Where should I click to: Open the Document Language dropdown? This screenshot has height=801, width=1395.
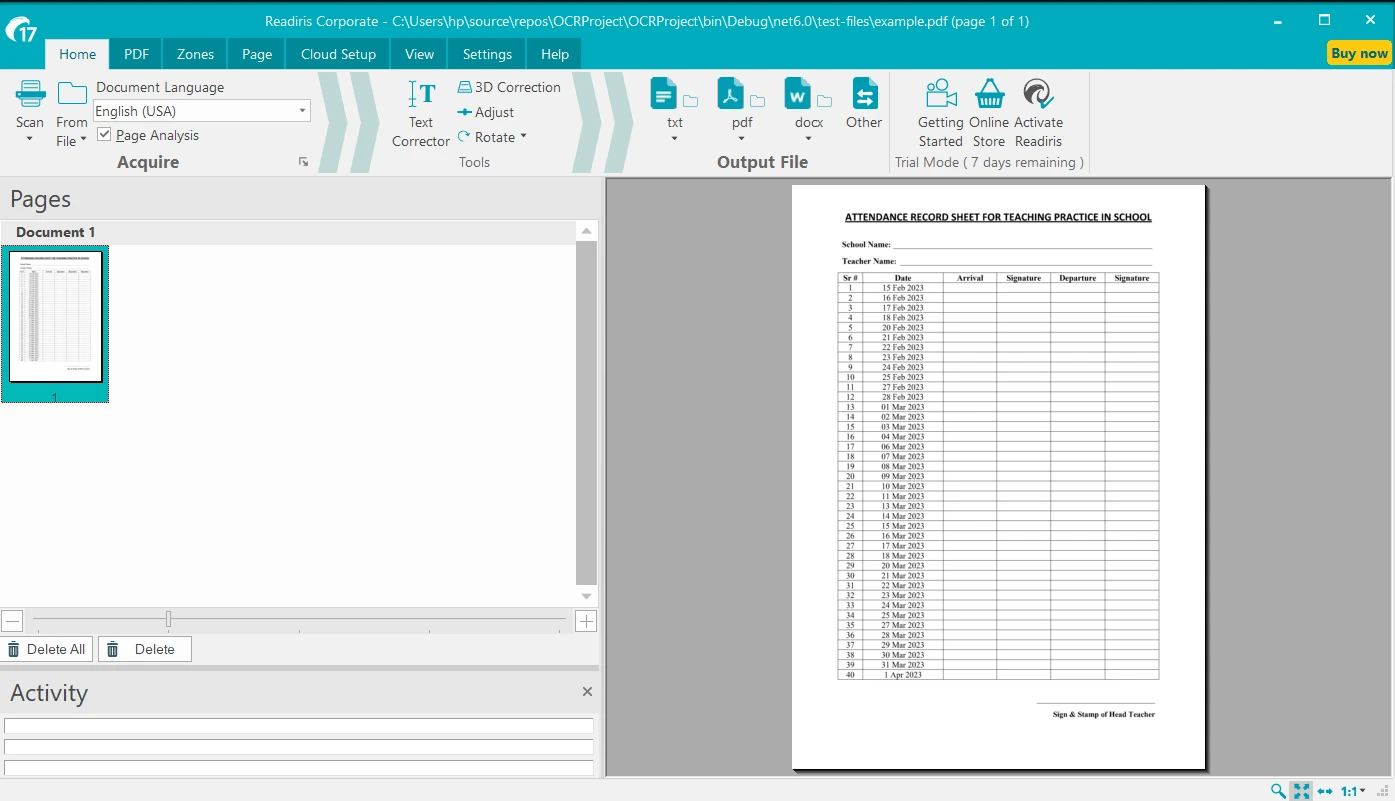(302, 111)
